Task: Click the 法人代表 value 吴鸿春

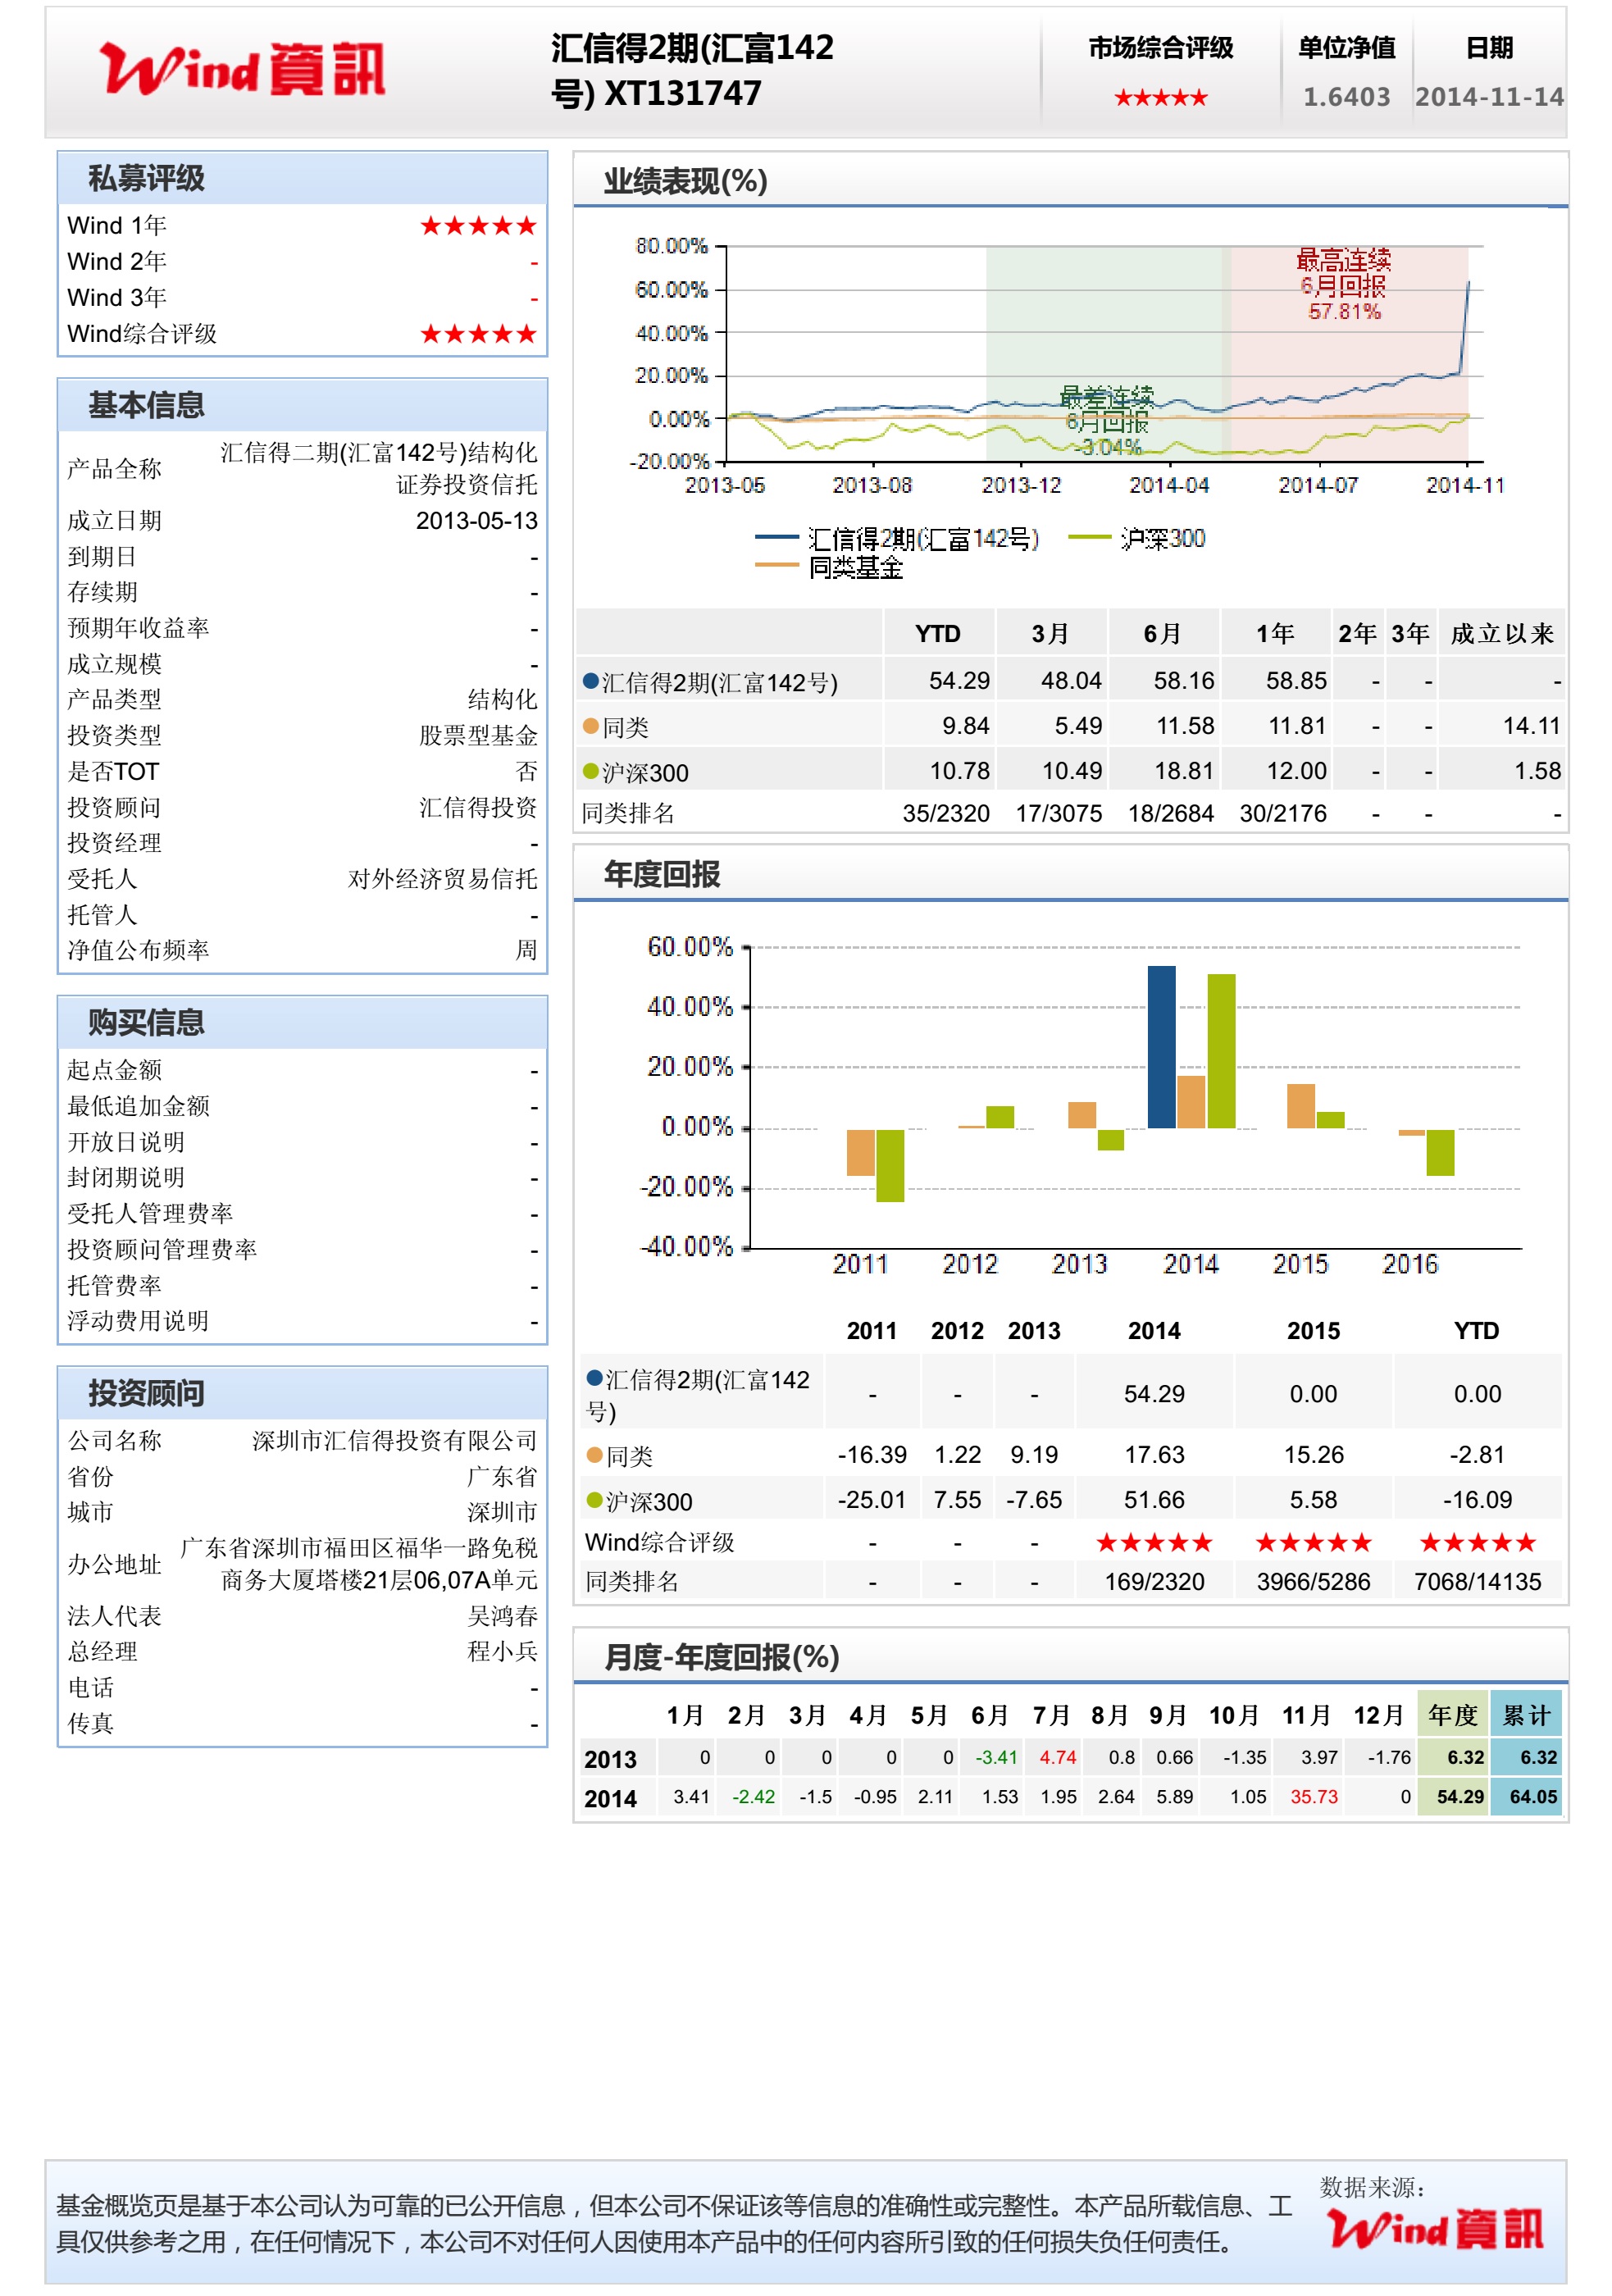Action: pos(502,1616)
